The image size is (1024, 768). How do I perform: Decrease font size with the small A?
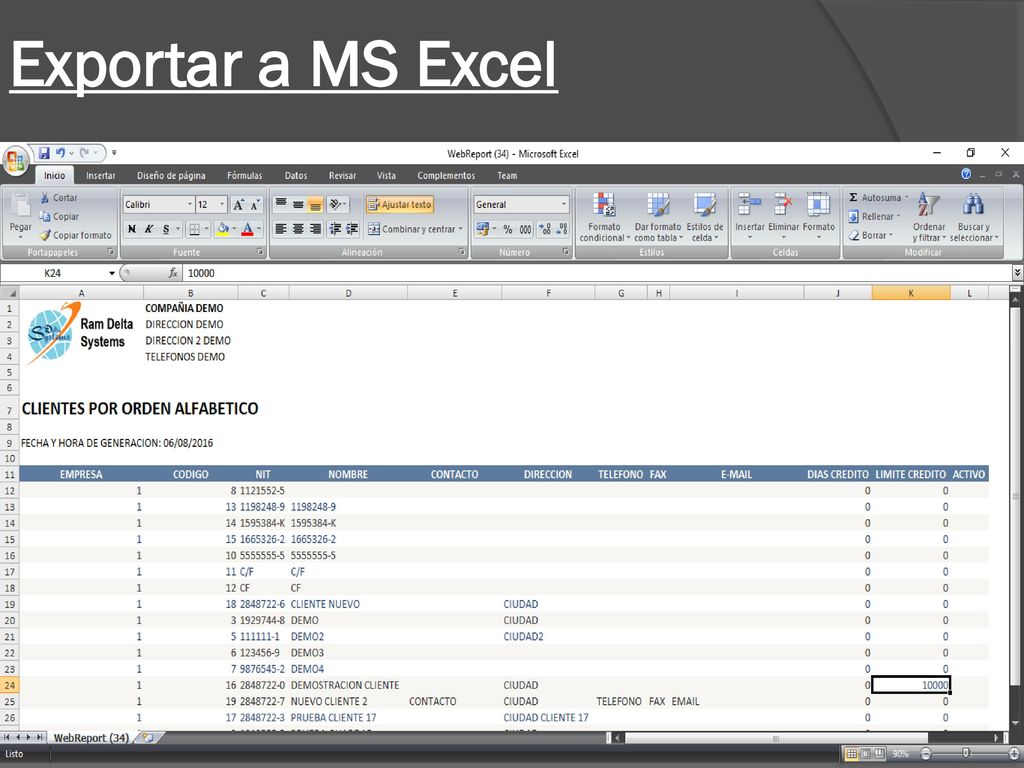pos(255,204)
